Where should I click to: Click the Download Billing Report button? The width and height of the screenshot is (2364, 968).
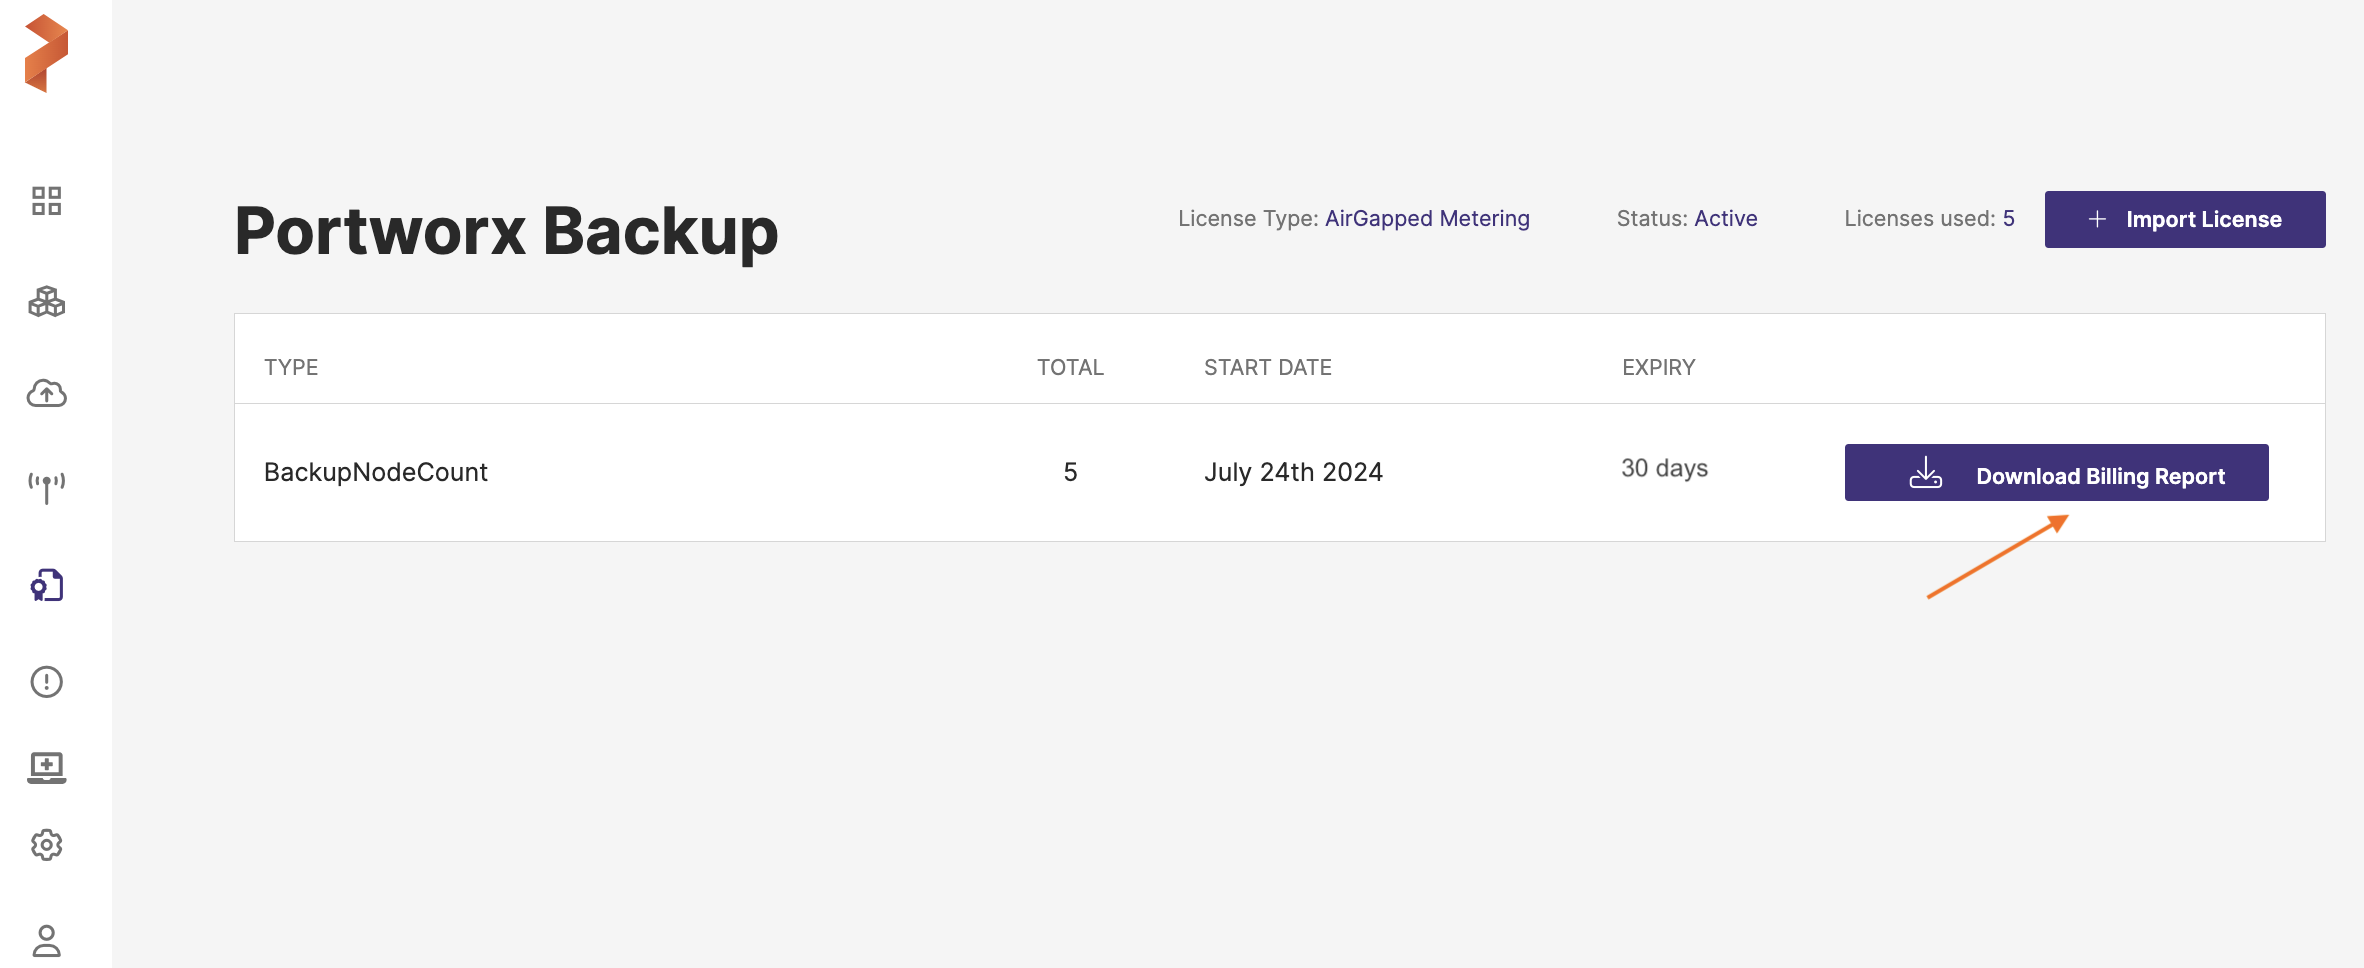[2056, 473]
